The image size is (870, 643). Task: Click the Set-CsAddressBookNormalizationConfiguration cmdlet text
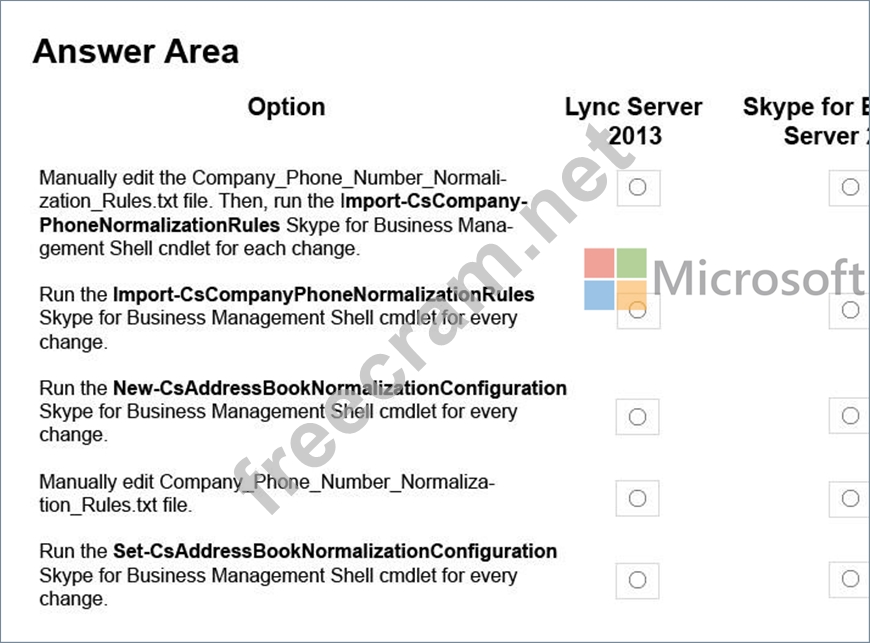click(x=335, y=551)
